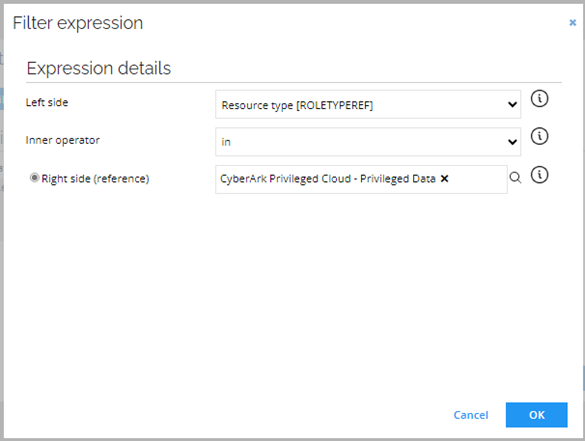Click the 'Left side' field label
Screen dimensions: 585x441
pos(47,102)
